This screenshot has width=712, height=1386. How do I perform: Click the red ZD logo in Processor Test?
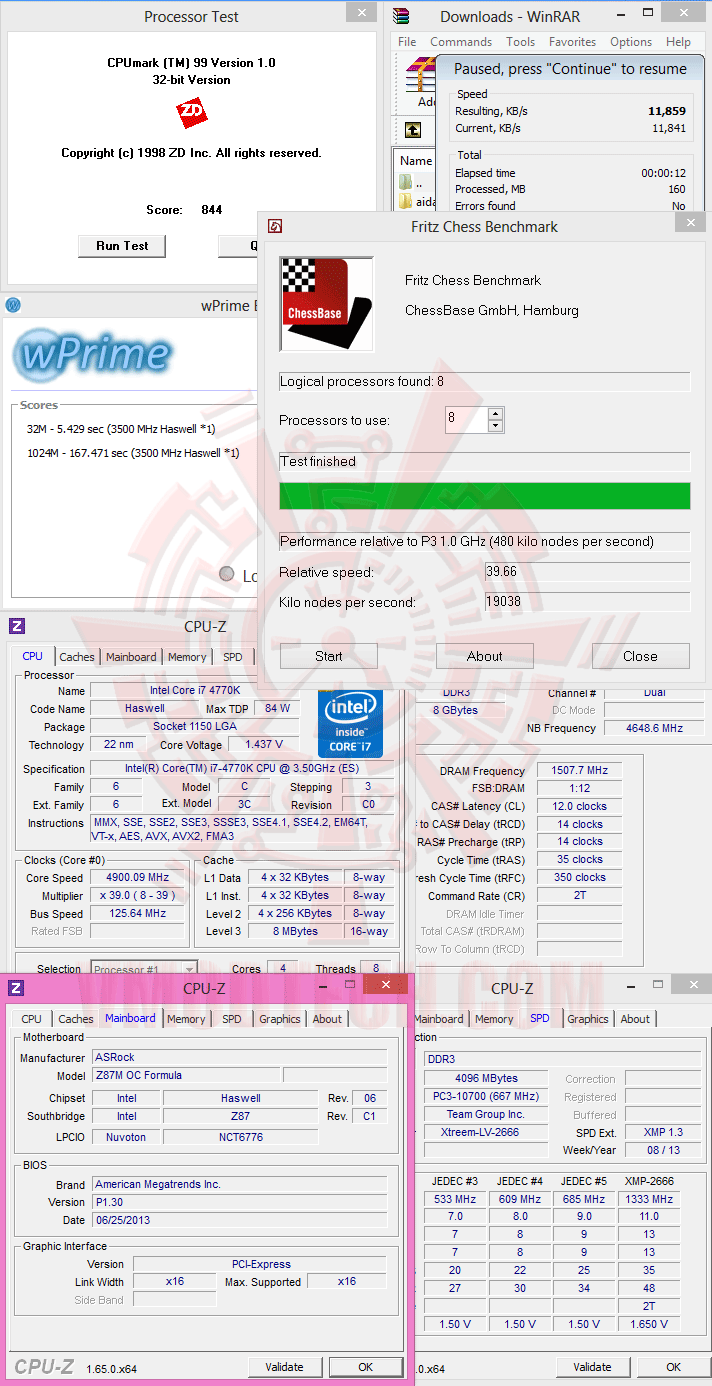coord(191,113)
